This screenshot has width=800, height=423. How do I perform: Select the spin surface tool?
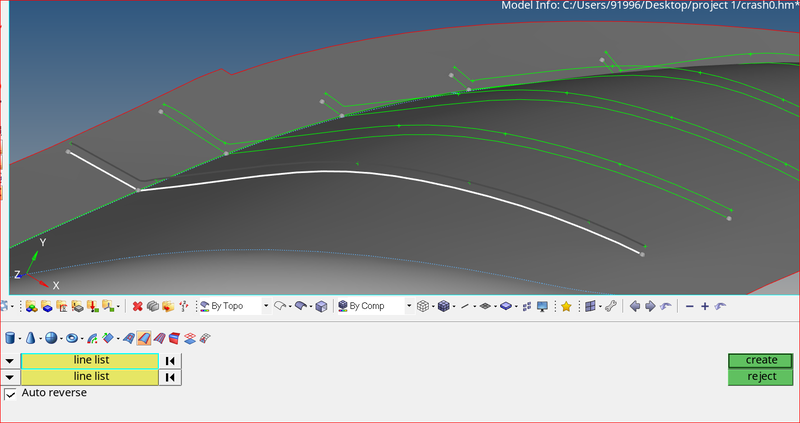pos(92,338)
